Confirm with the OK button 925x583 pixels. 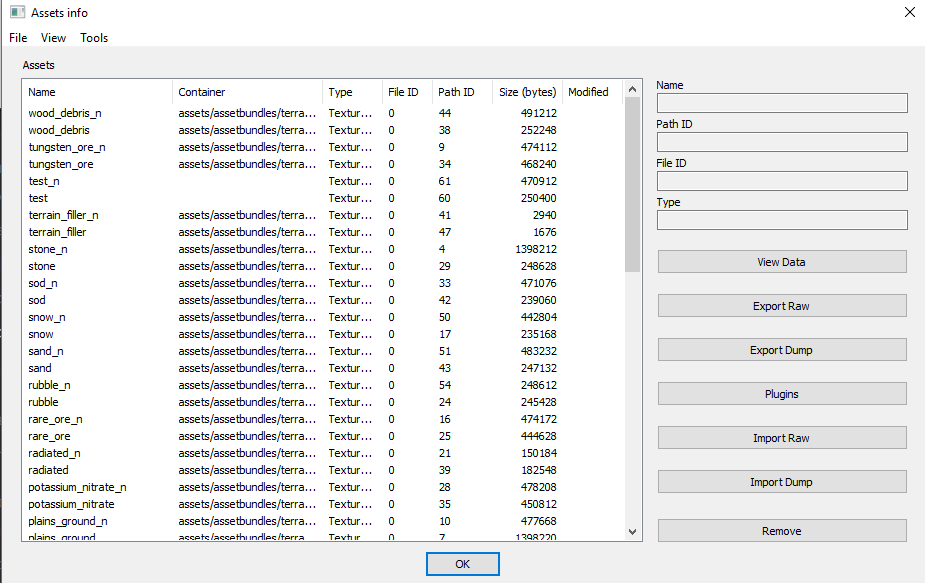[x=462, y=564]
